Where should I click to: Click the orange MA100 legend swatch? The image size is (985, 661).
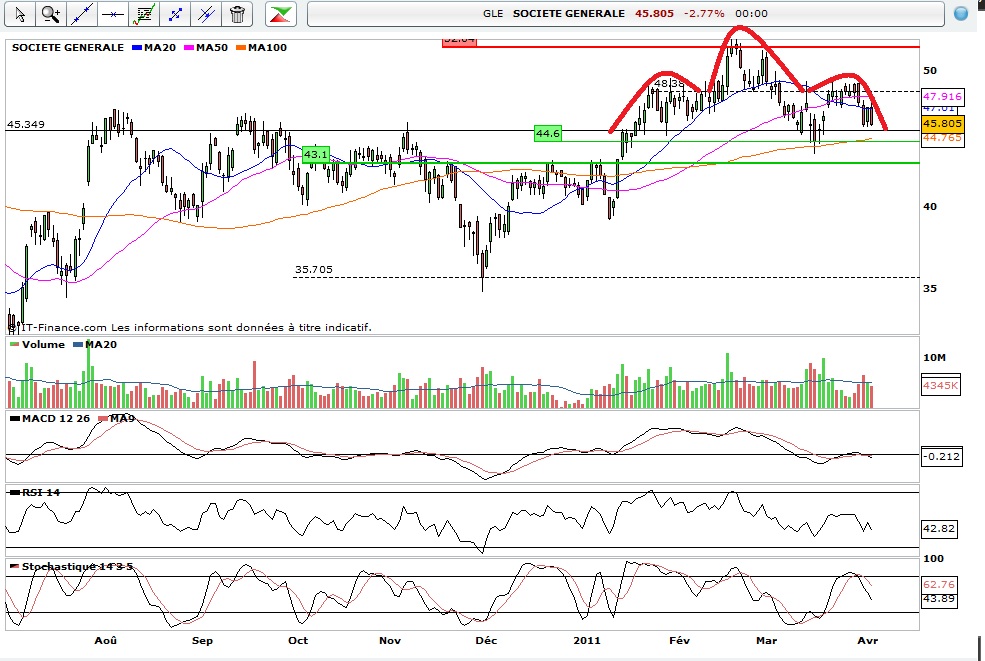point(241,48)
